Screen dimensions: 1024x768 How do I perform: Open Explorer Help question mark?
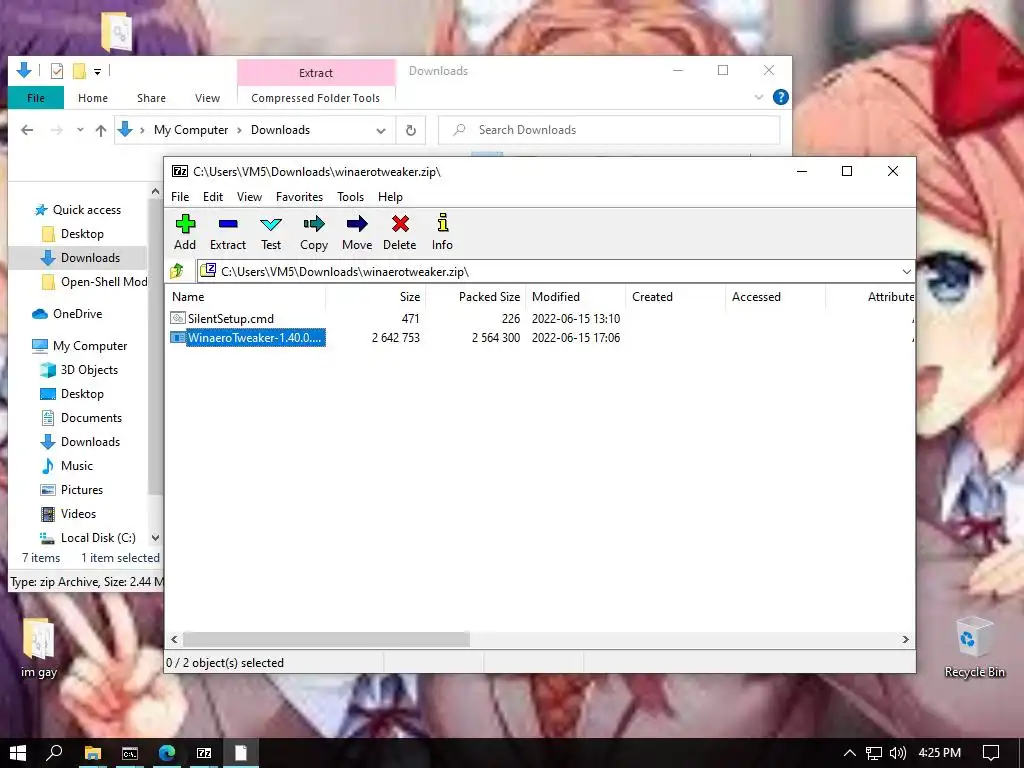tap(780, 97)
